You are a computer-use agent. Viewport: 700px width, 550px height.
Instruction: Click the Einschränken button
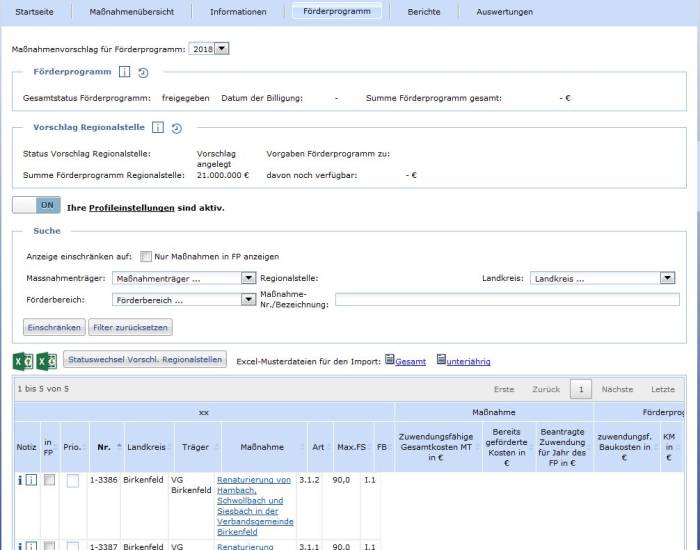pyautogui.click(x=54, y=327)
